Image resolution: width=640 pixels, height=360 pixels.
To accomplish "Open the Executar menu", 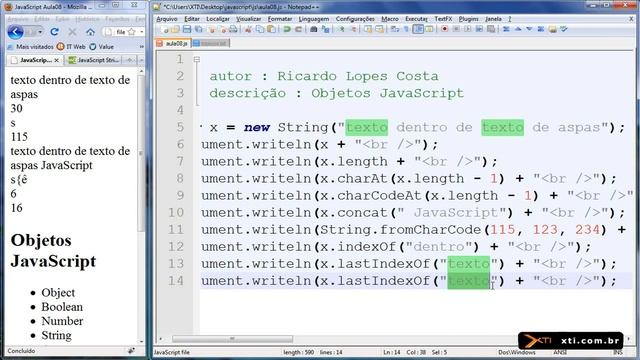I will pyautogui.click(x=416, y=19).
